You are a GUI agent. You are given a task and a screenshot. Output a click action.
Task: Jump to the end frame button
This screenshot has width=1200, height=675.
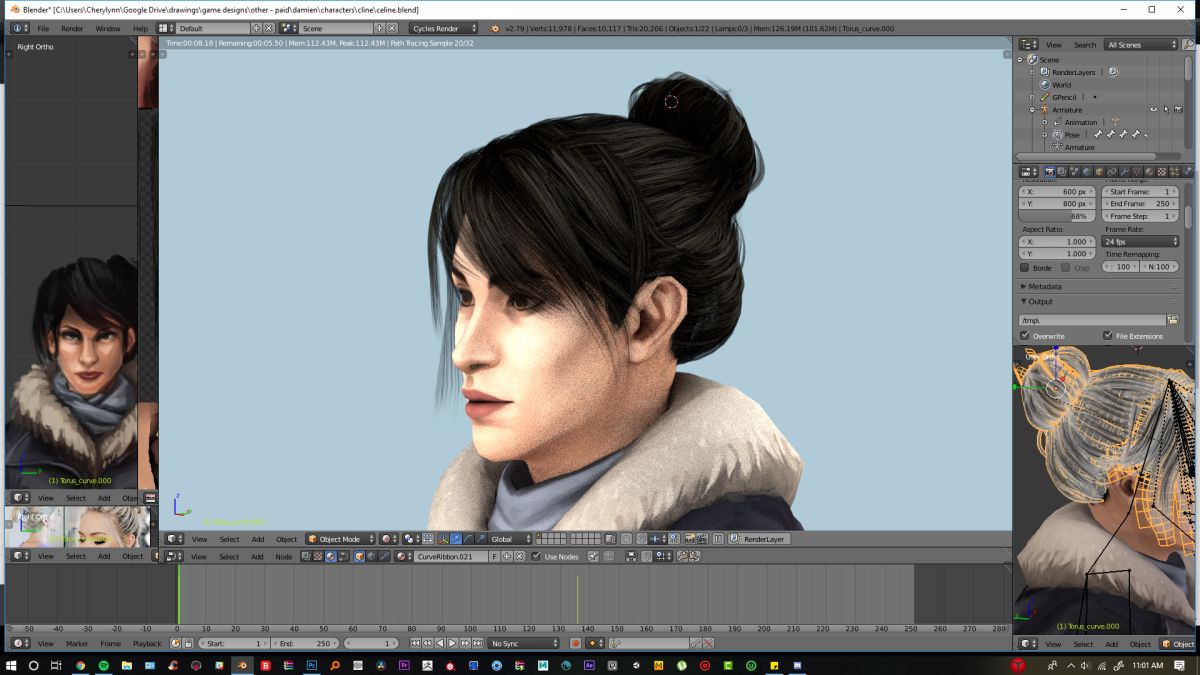pos(478,643)
